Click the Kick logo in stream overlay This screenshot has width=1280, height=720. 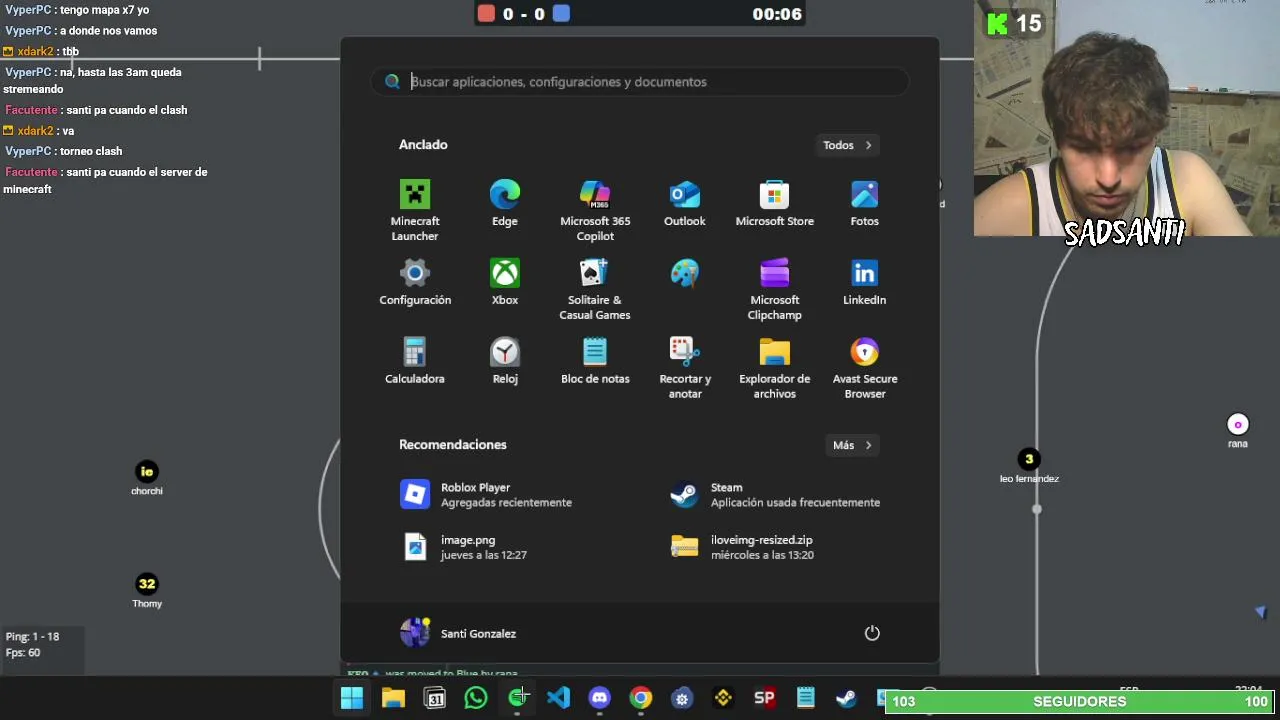(x=997, y=23)
